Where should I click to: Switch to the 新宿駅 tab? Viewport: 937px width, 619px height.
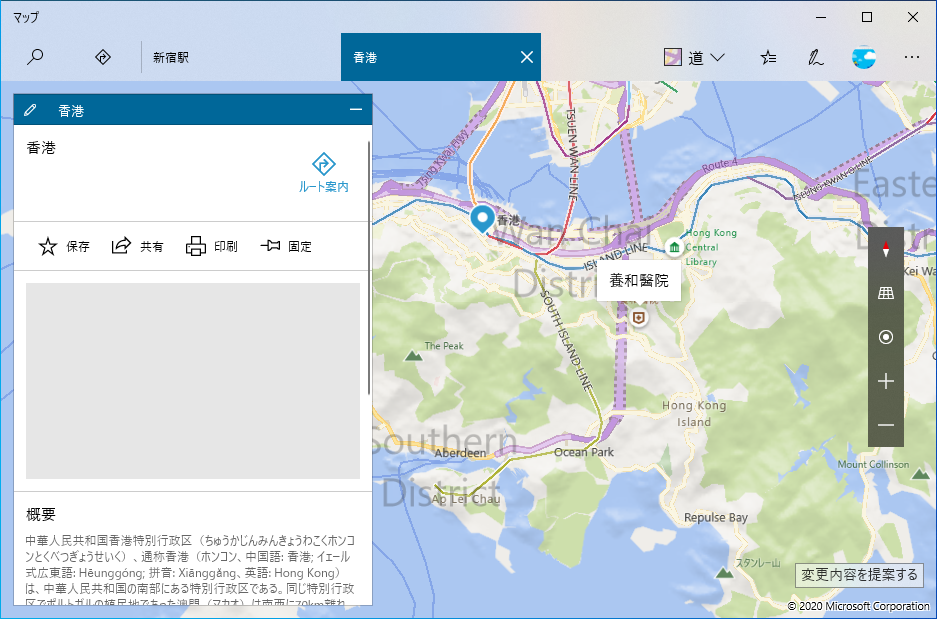pos(171,58)
